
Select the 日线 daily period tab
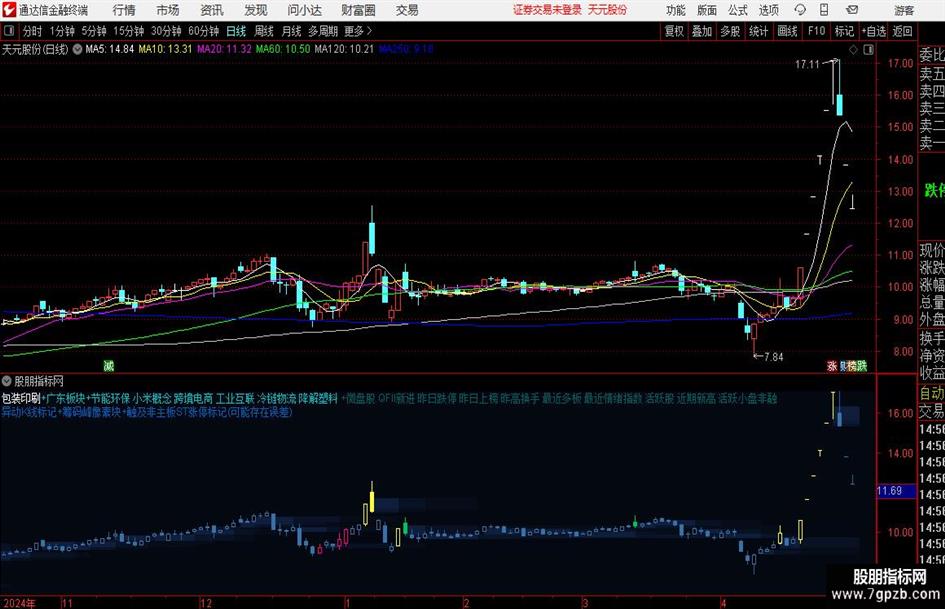pos(236,31)
